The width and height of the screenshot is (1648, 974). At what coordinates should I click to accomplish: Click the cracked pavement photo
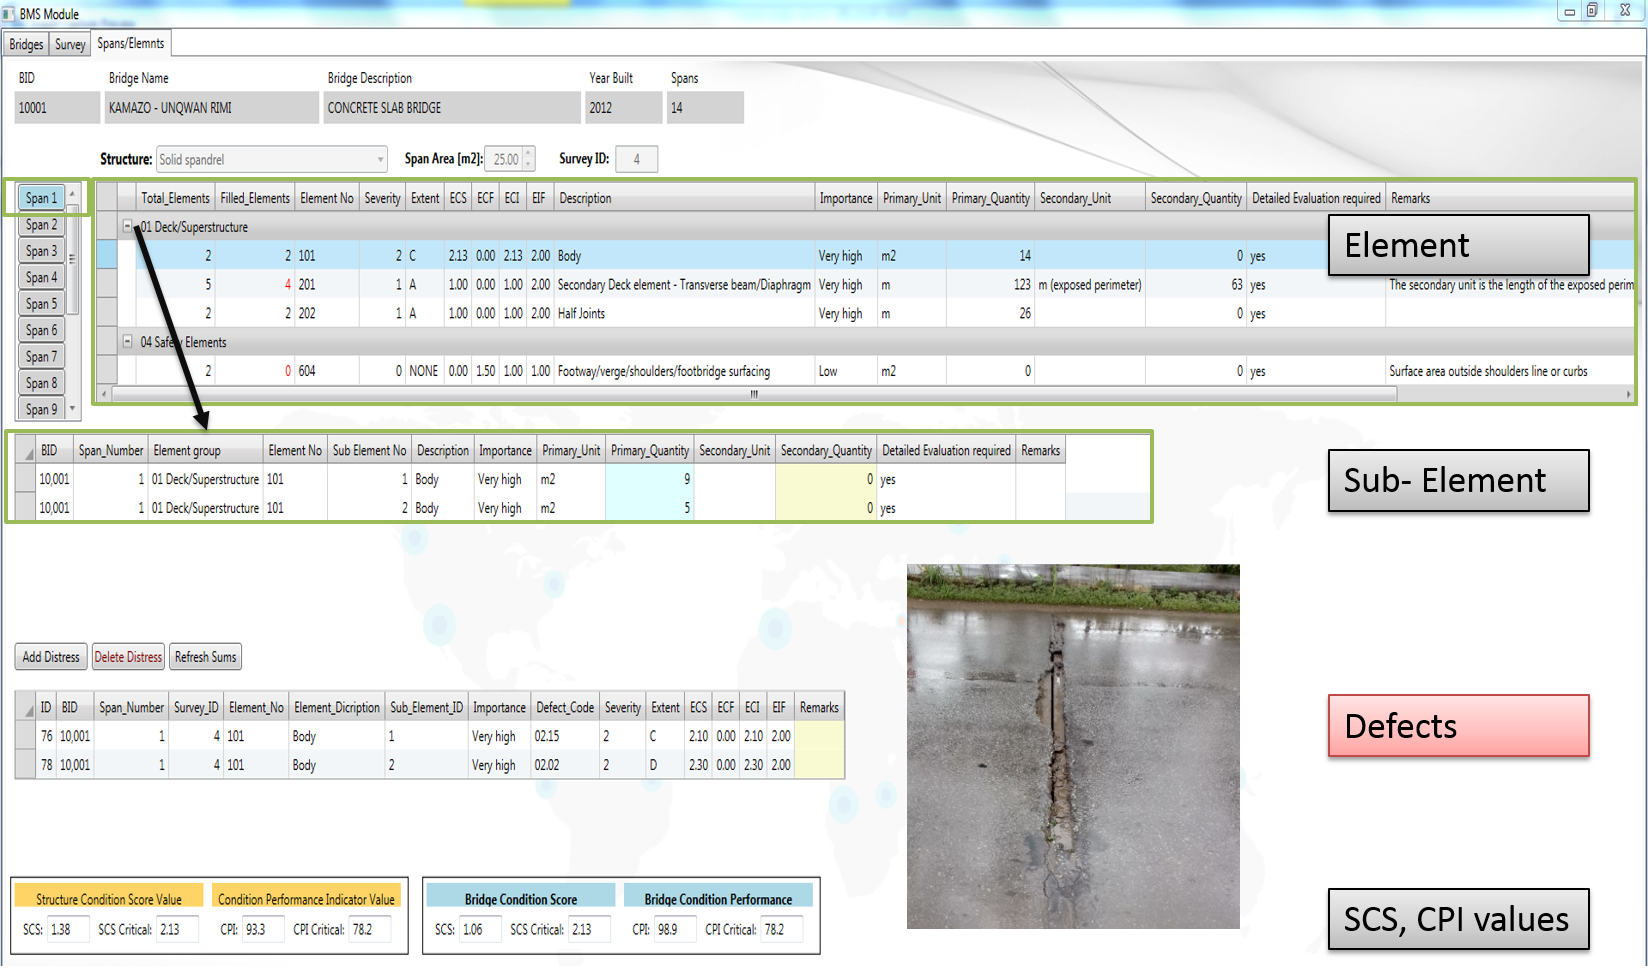pos(1073,746)
